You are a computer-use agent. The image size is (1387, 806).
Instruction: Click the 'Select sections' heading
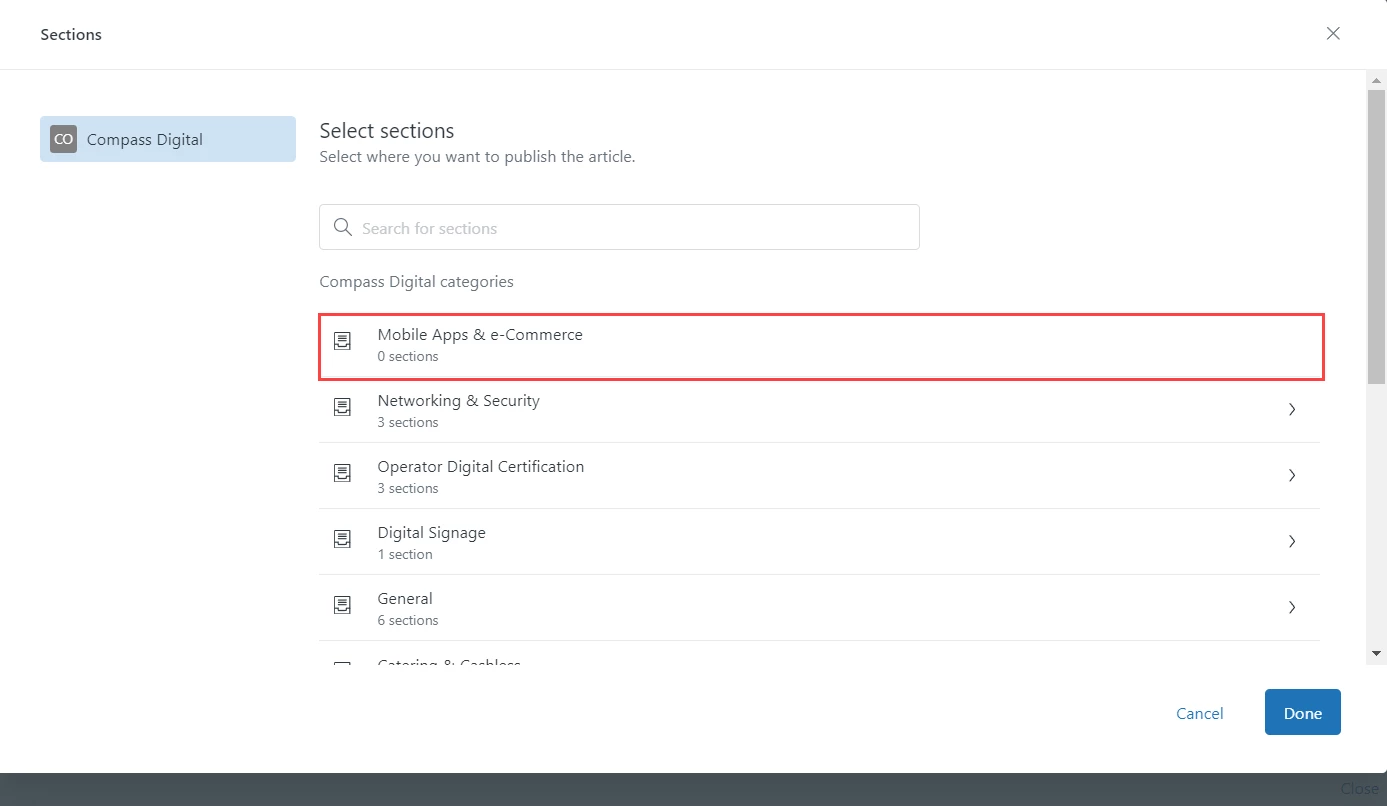click(387, 130)
